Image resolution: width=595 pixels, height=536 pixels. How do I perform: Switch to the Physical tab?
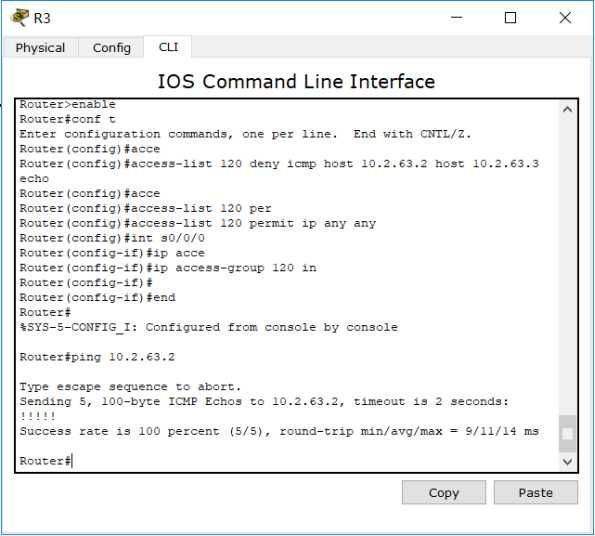pyautogui.click(x=40, y=48)
